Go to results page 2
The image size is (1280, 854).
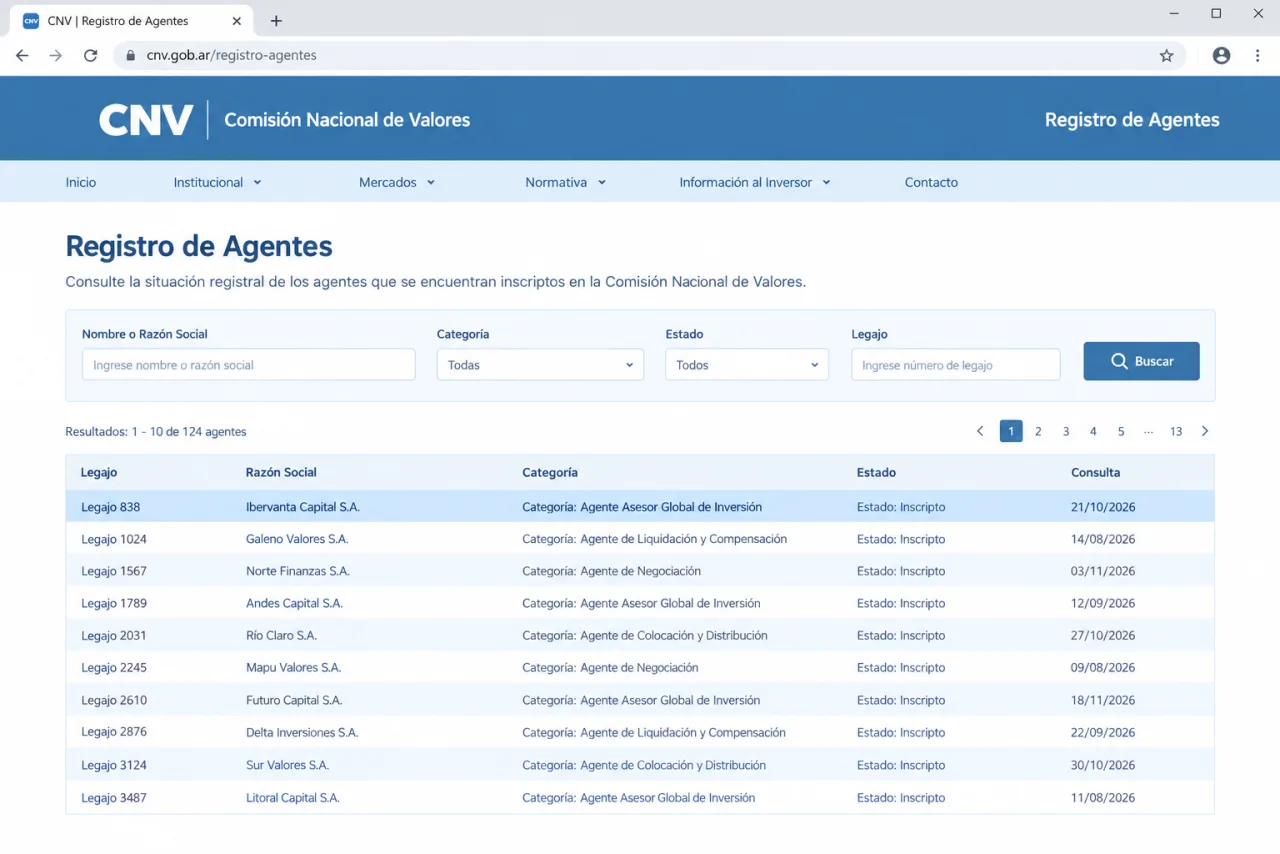[x=1038, y=431]
